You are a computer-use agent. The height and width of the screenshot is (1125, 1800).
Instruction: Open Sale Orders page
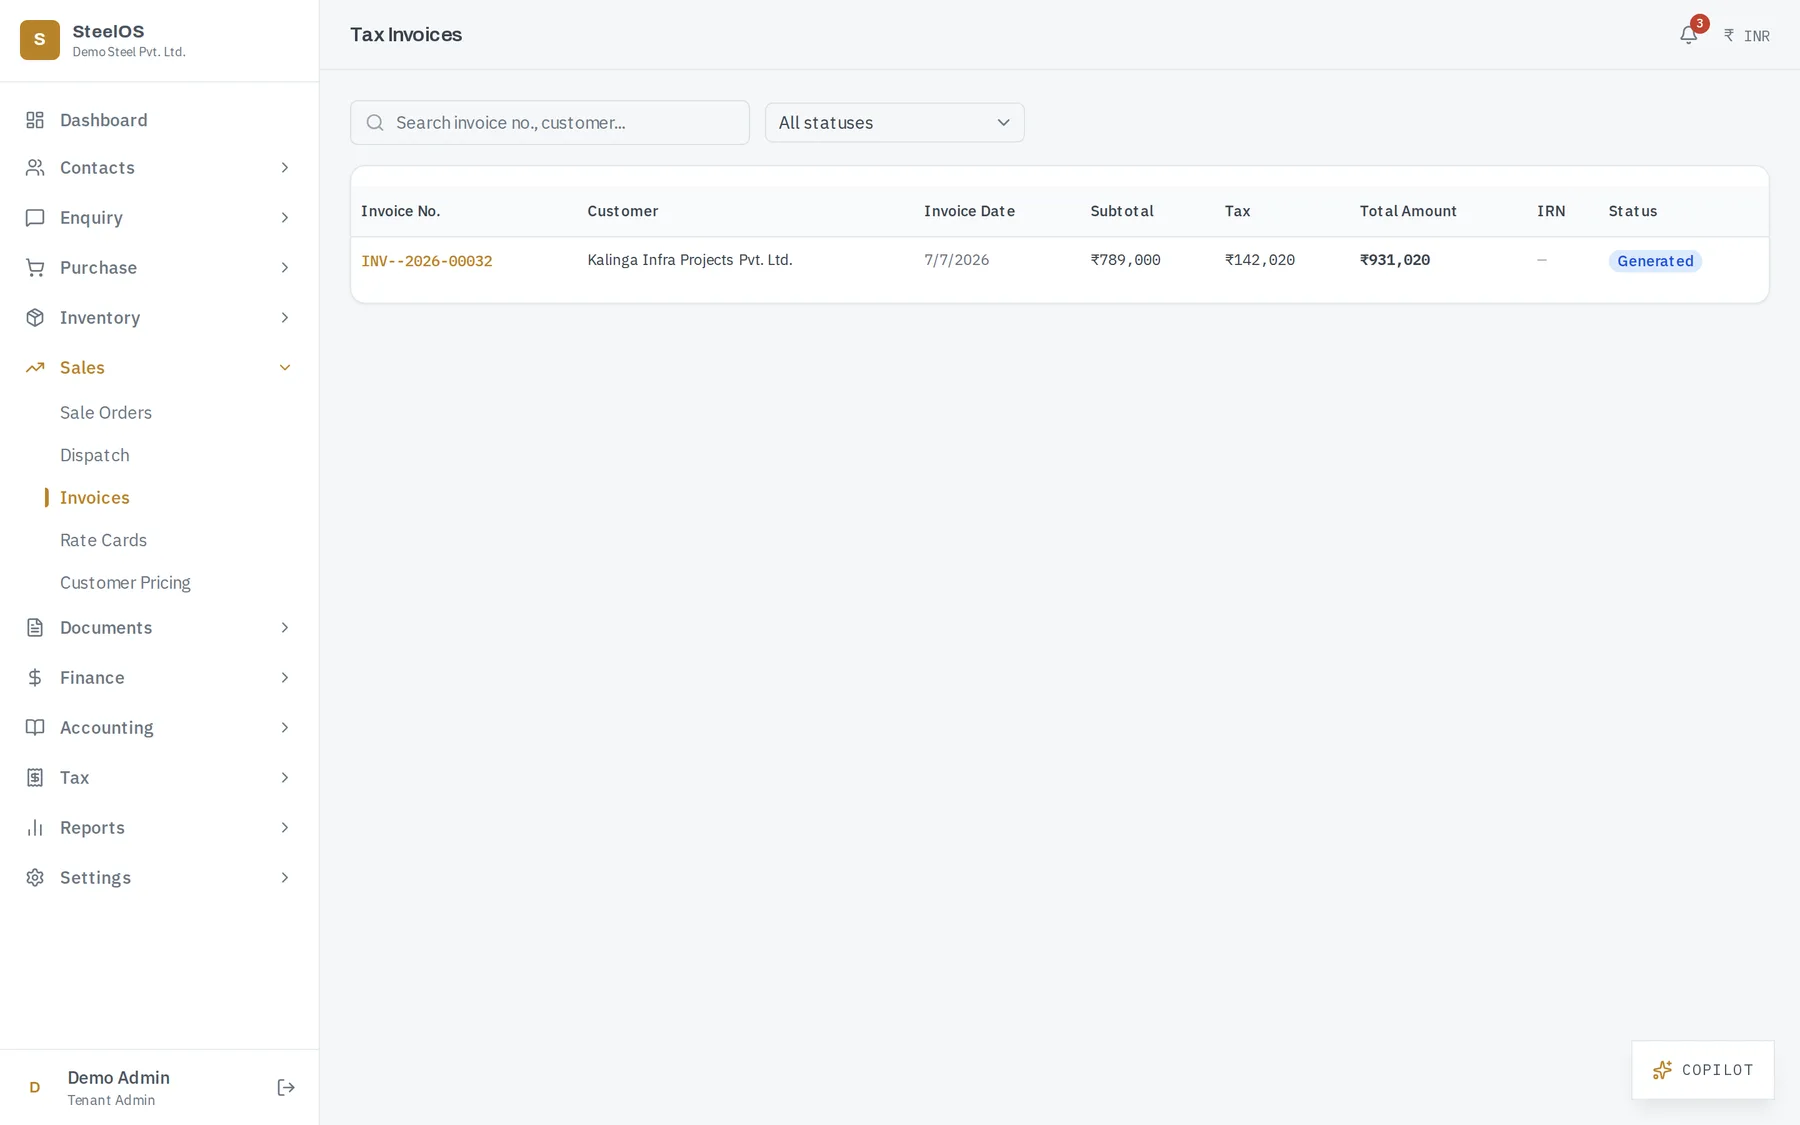[x=106, y=412]
